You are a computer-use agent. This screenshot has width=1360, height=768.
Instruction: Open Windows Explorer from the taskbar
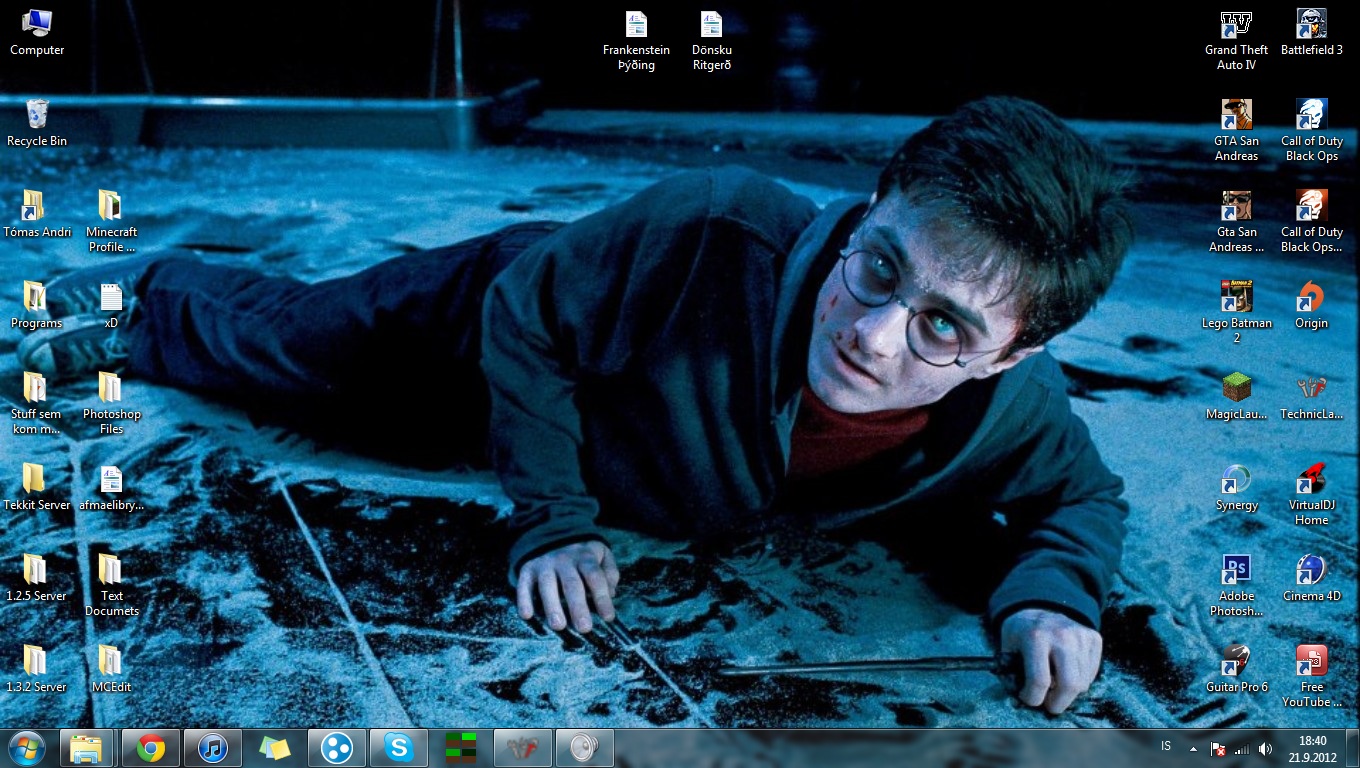pos(87,748)
